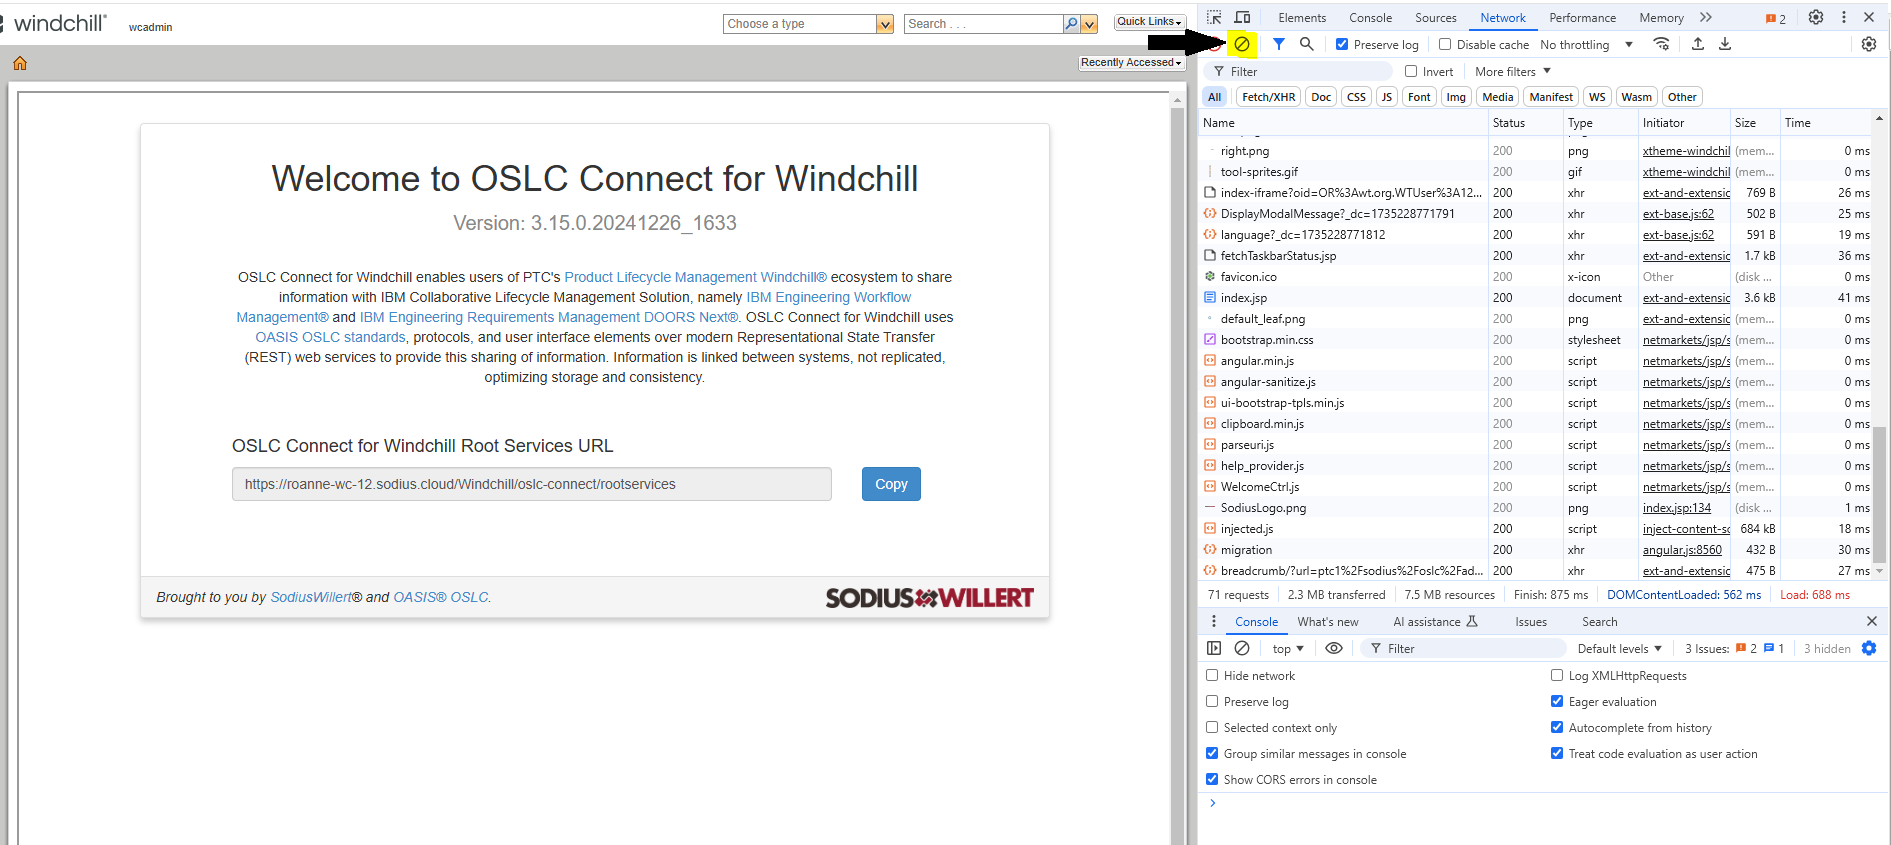Screen dimensions: 1891x845
Task: Click the bootstrap.min.css request
Action: pos(1267,340)
